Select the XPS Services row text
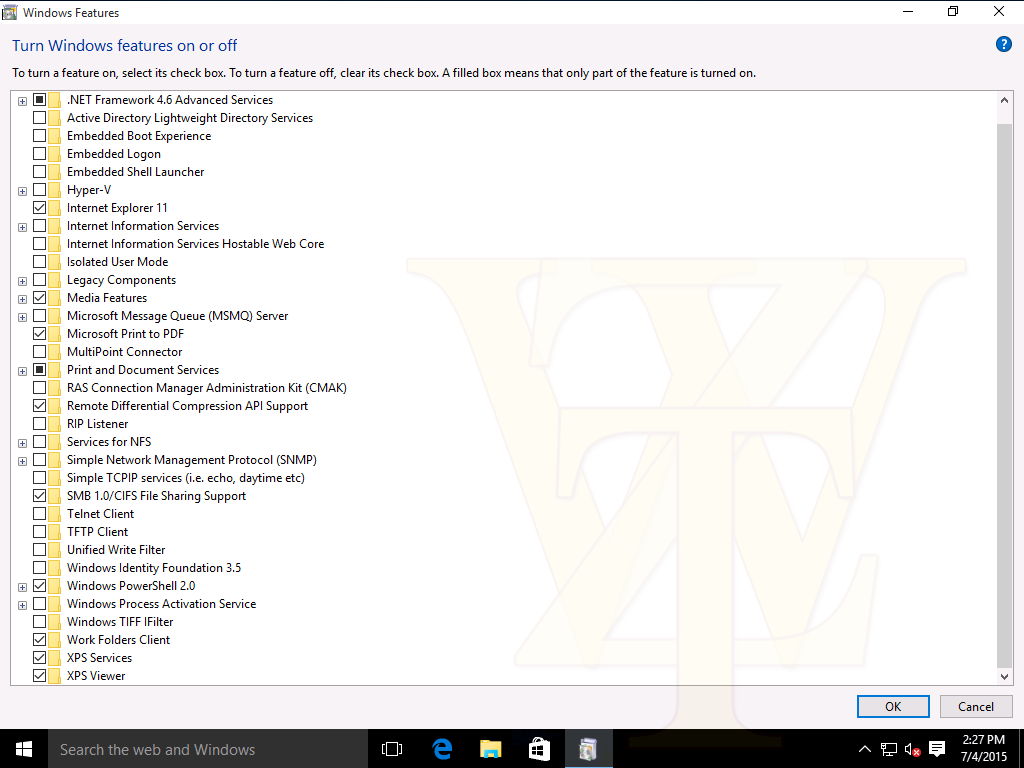1024x768 pixels. (99, 658)
